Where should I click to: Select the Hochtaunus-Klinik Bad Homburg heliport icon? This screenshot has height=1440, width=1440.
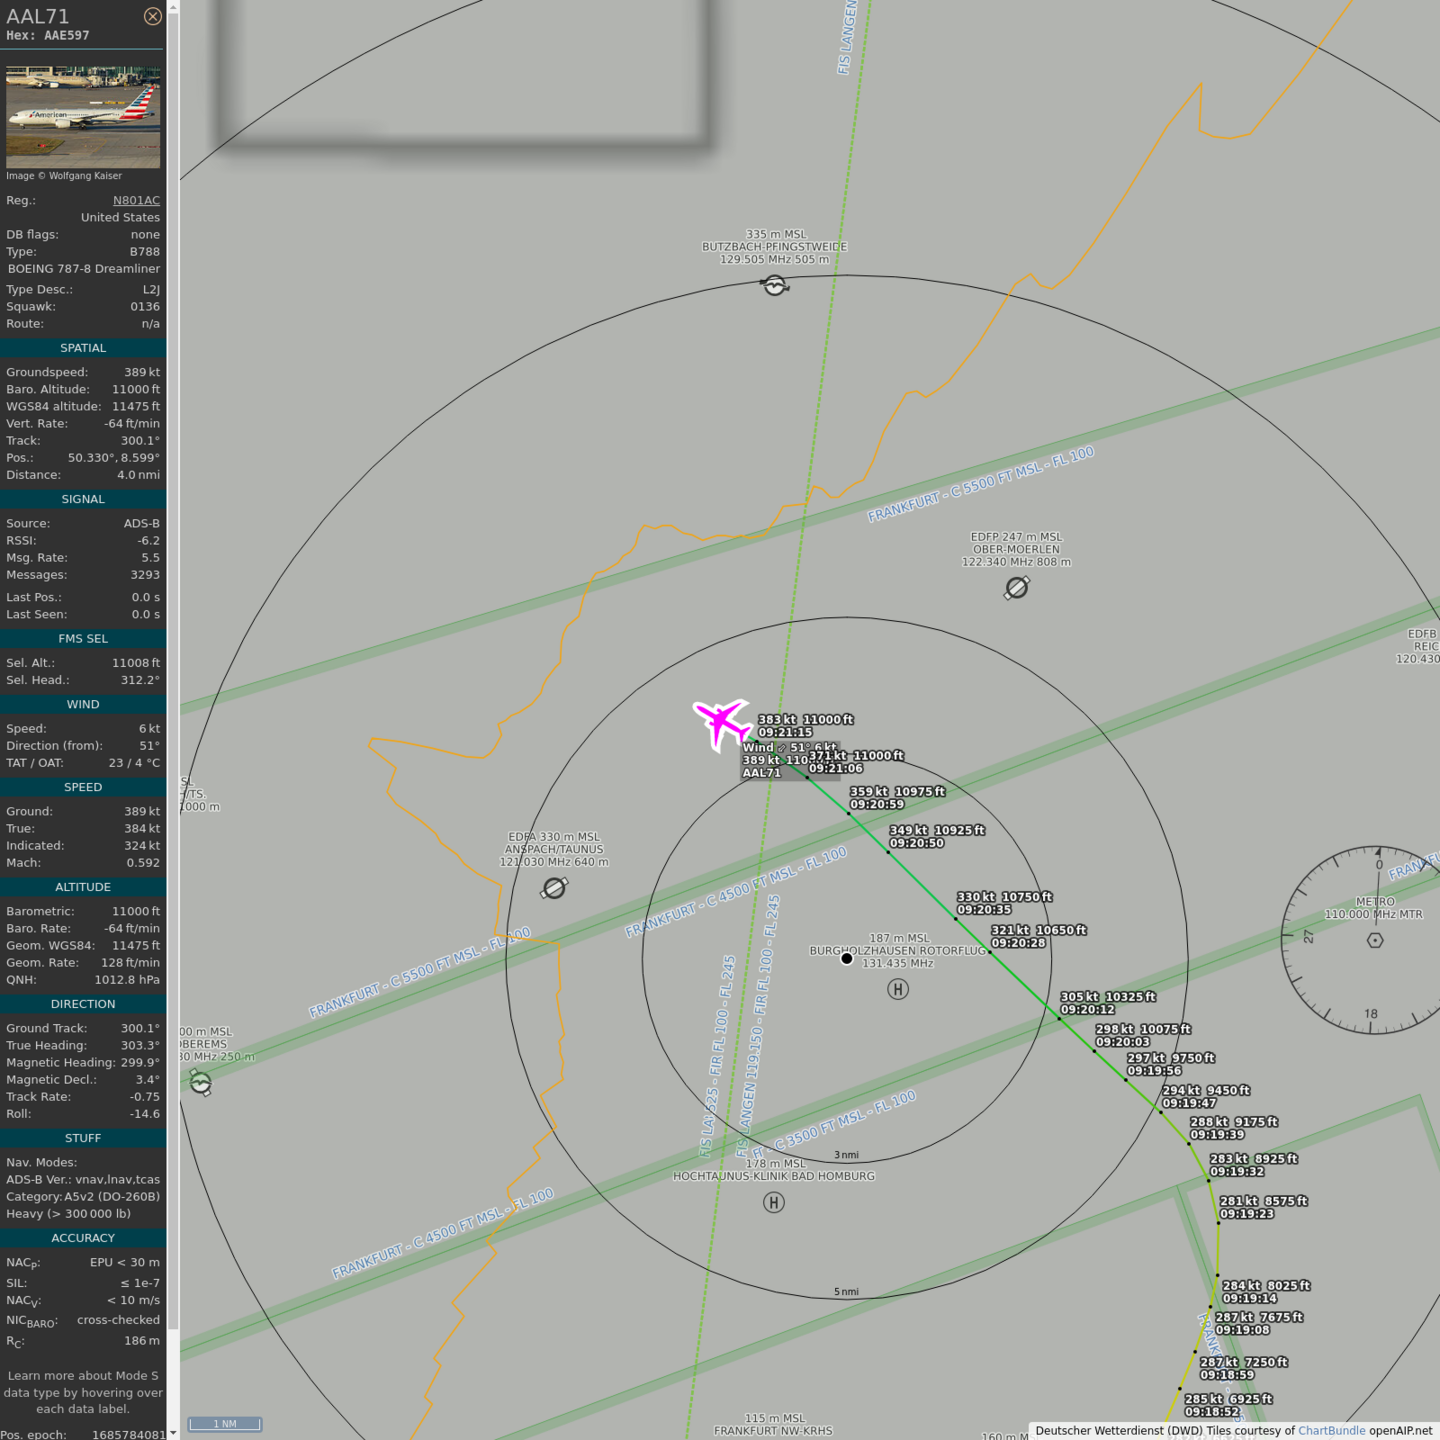point(774,1202)
